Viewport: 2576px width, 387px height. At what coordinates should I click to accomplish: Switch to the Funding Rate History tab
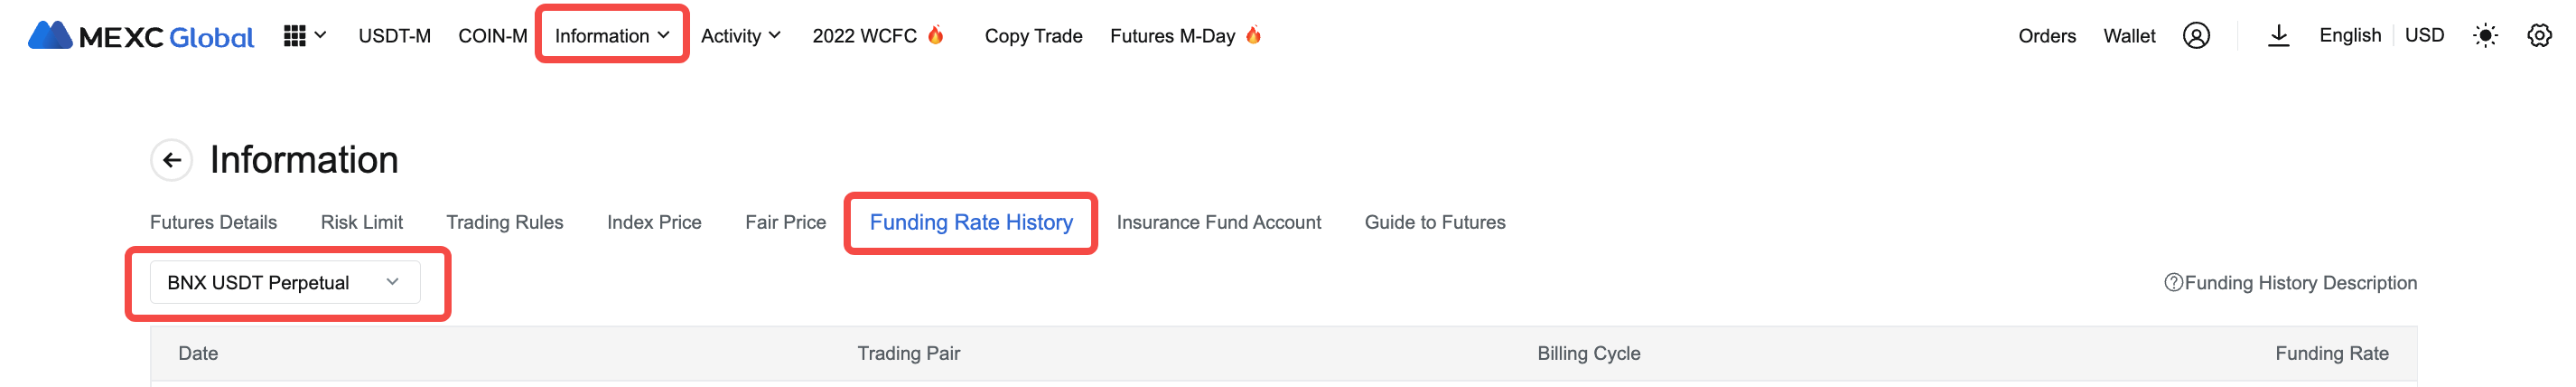971,222
